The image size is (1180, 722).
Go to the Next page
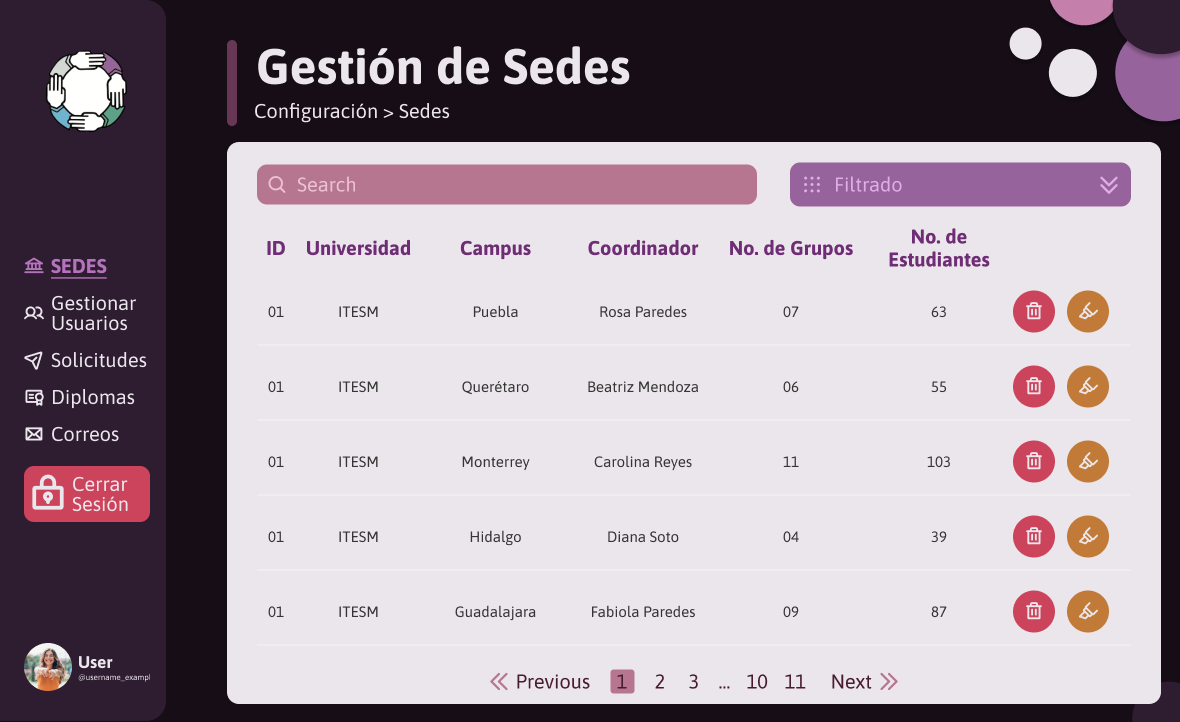pyautogui.click(x=864, y=681)
